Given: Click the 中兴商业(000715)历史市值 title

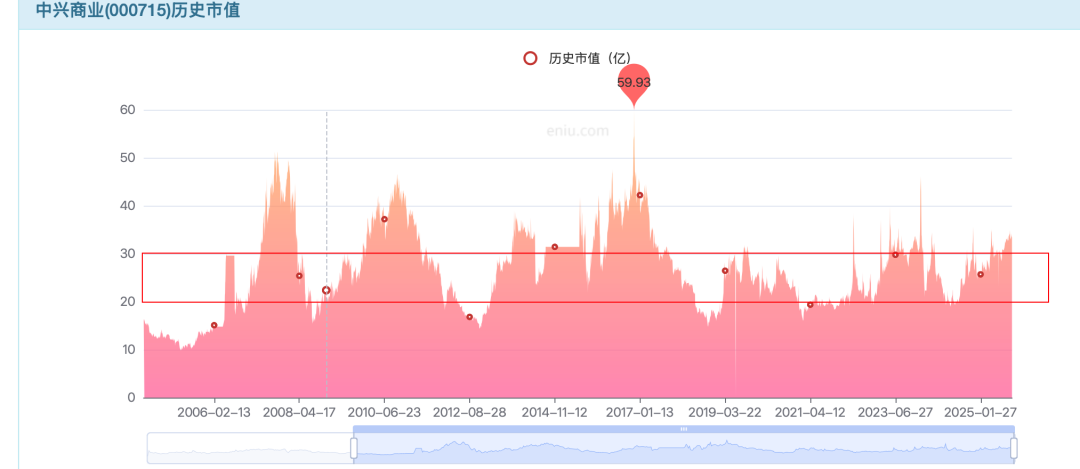Looking at the screenshot, I should pyautogui.click(x=138, y=10).
